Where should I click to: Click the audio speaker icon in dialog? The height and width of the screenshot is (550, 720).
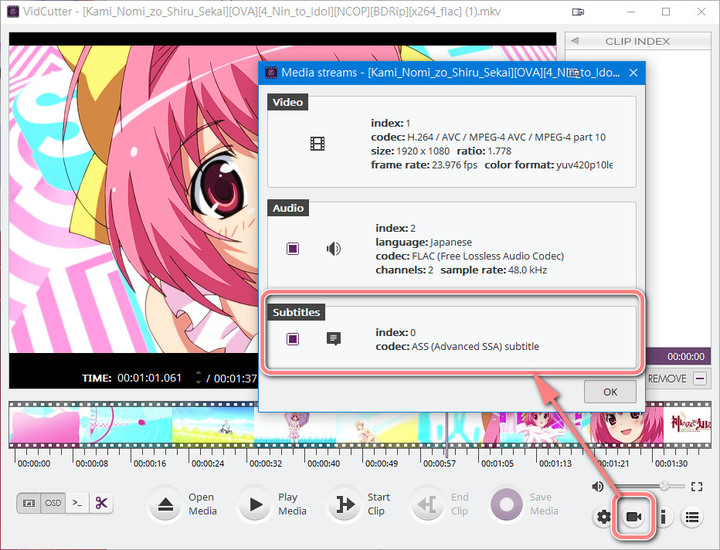coord(333,248)
